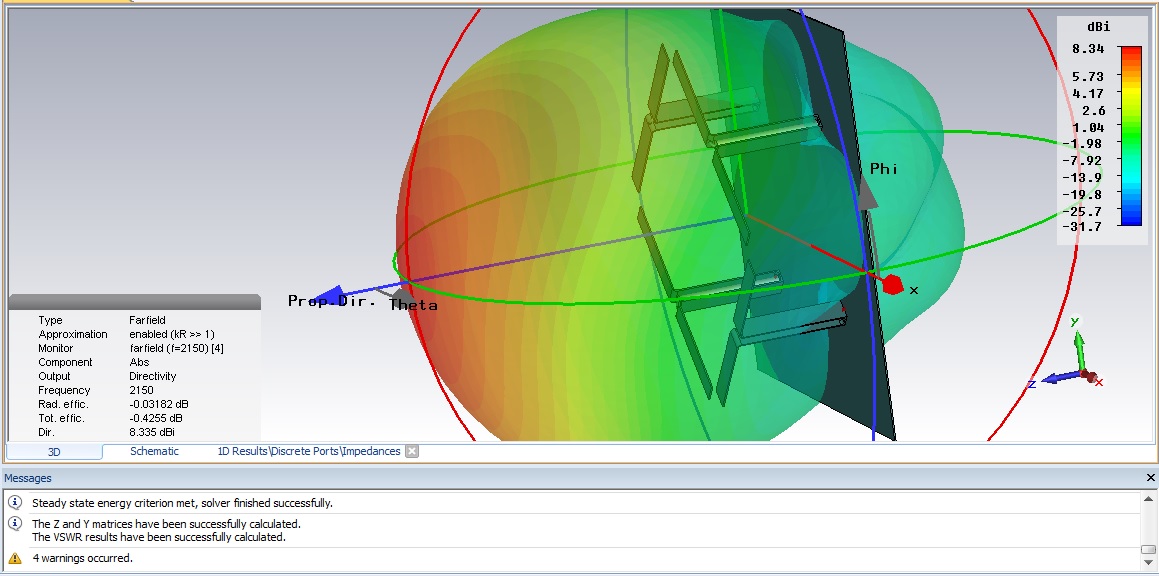
Task: Close the Impedances results tab
Action: point(412,451)
